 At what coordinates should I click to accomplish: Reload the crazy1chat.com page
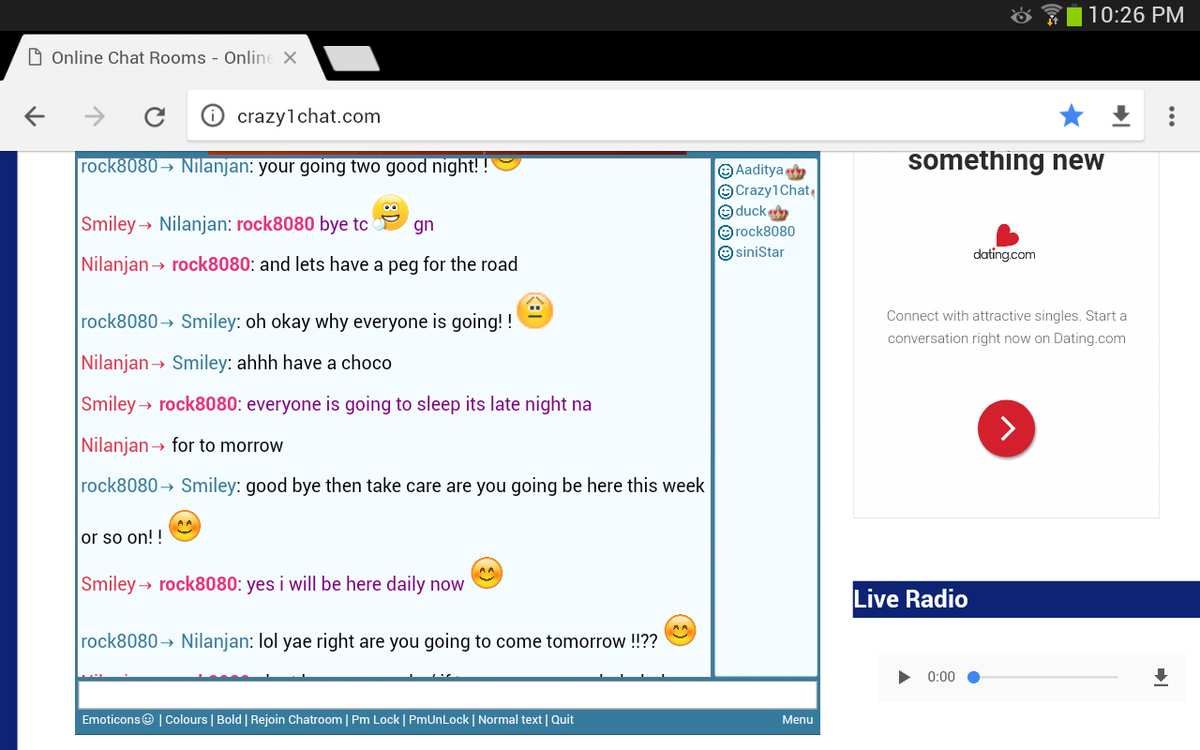[x=154, y=117]
